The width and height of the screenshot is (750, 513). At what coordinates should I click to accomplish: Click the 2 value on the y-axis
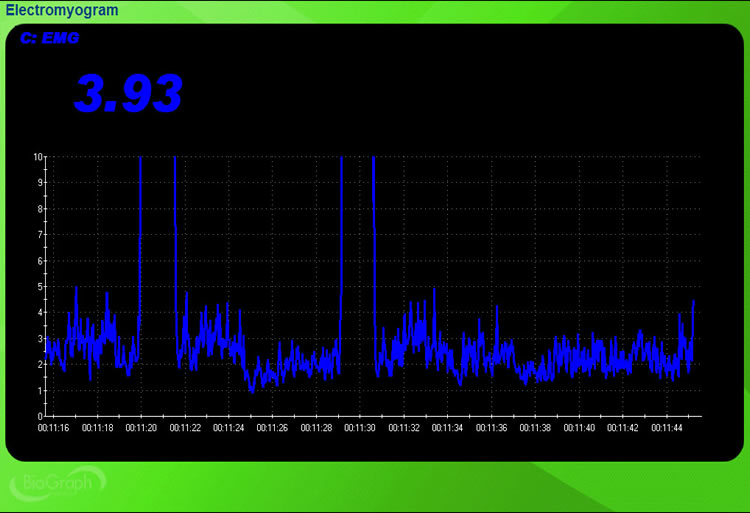[38, 364]
